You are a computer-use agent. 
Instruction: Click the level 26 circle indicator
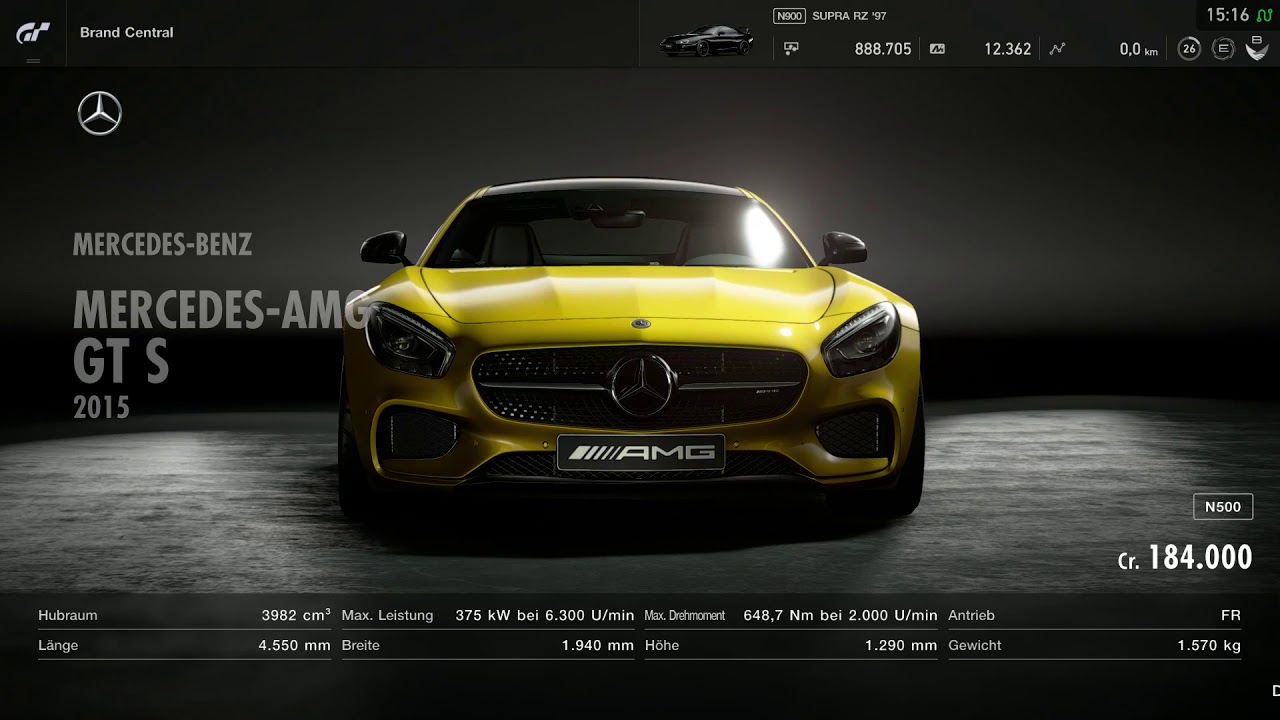(1189, 48)
